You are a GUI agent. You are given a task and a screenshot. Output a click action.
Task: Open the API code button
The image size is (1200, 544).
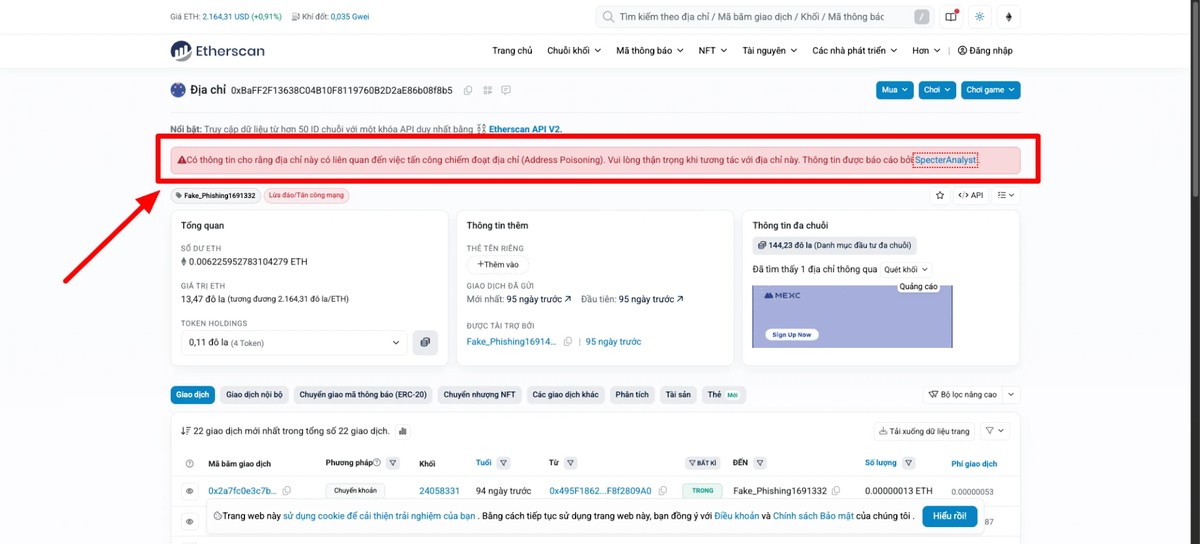click(971, 195)
